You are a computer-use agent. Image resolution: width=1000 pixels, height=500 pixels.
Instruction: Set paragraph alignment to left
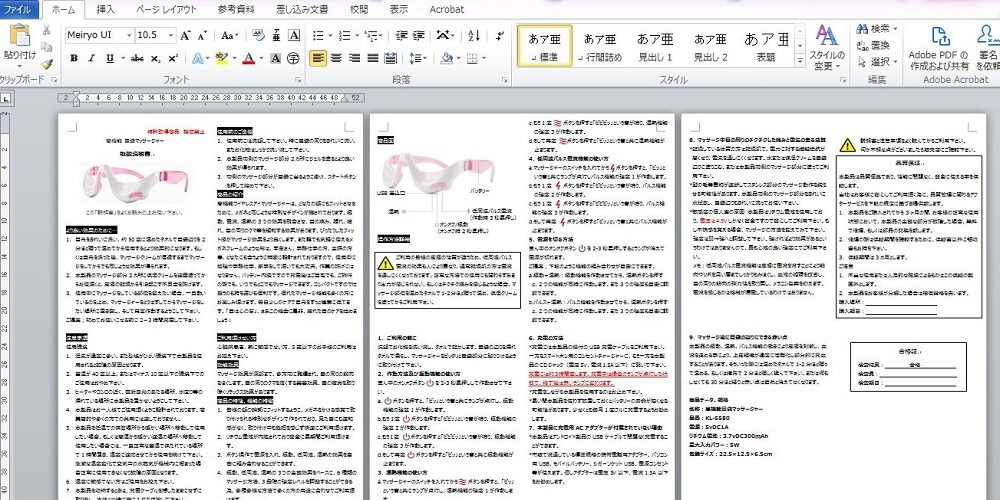point(318,58)
